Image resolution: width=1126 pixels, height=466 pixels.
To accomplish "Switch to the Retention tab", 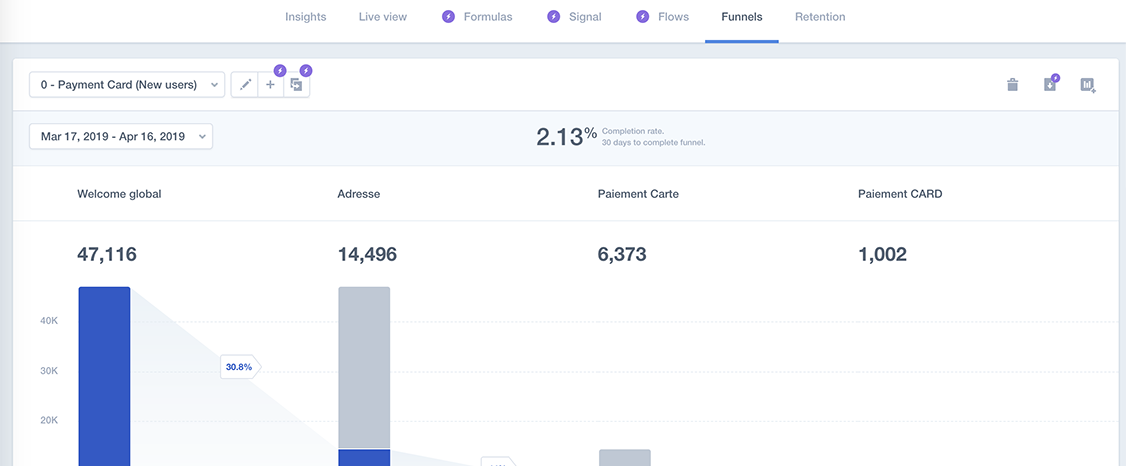I will [820, 17].
